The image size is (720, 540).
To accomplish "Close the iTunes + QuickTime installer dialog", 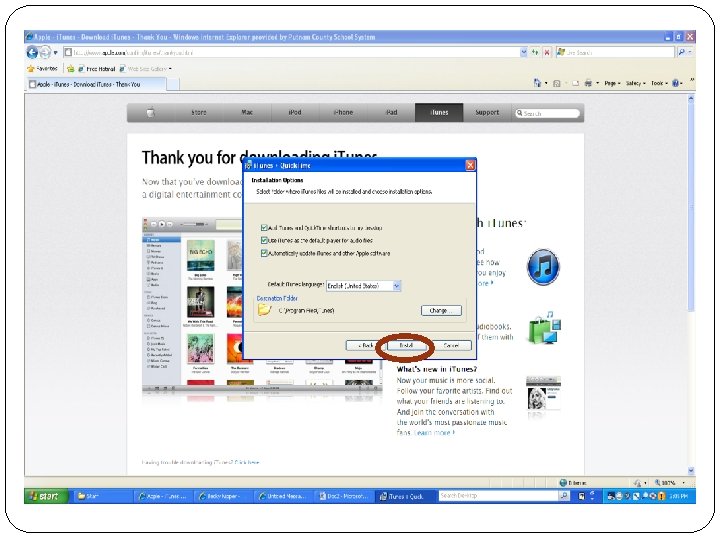I will (470, 165).
